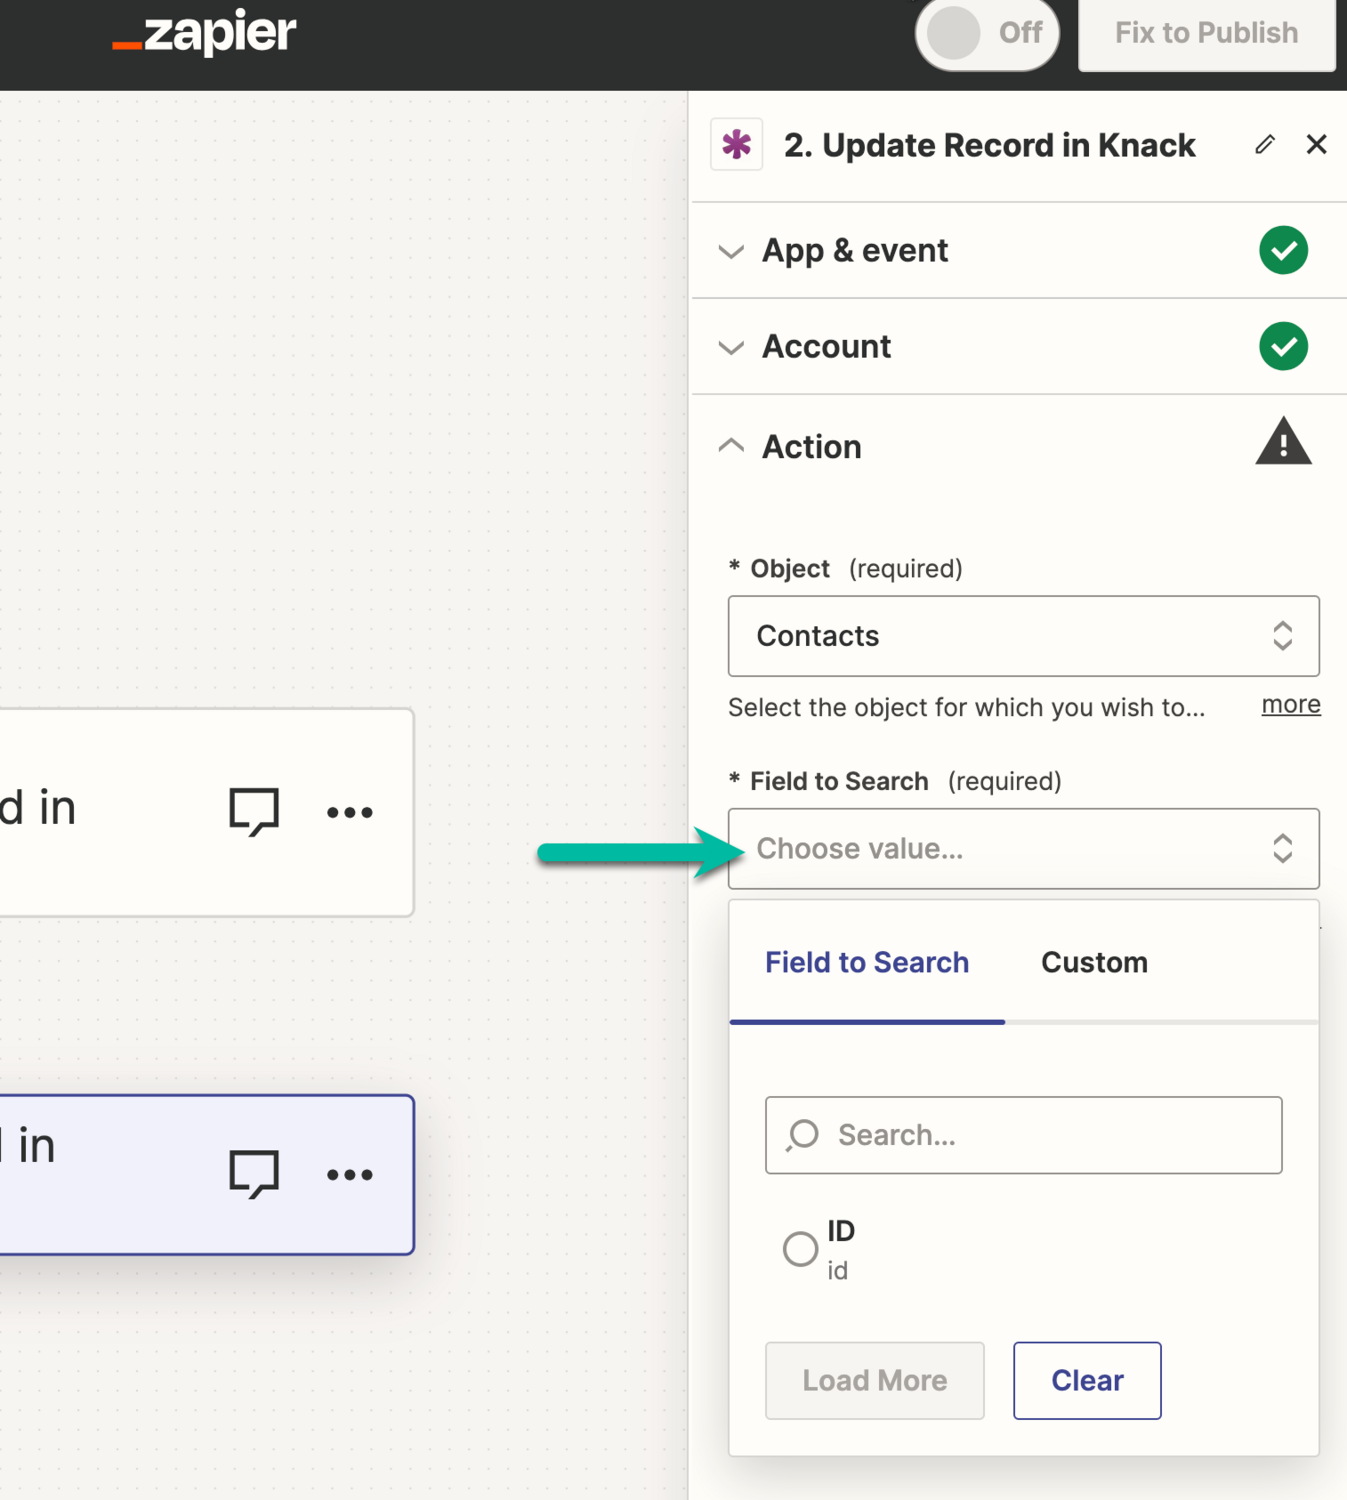Image resolution: width=1347 pixels, height=1500 pixels.
Task: Open comment icon on the upper step card
Action: 254,811
